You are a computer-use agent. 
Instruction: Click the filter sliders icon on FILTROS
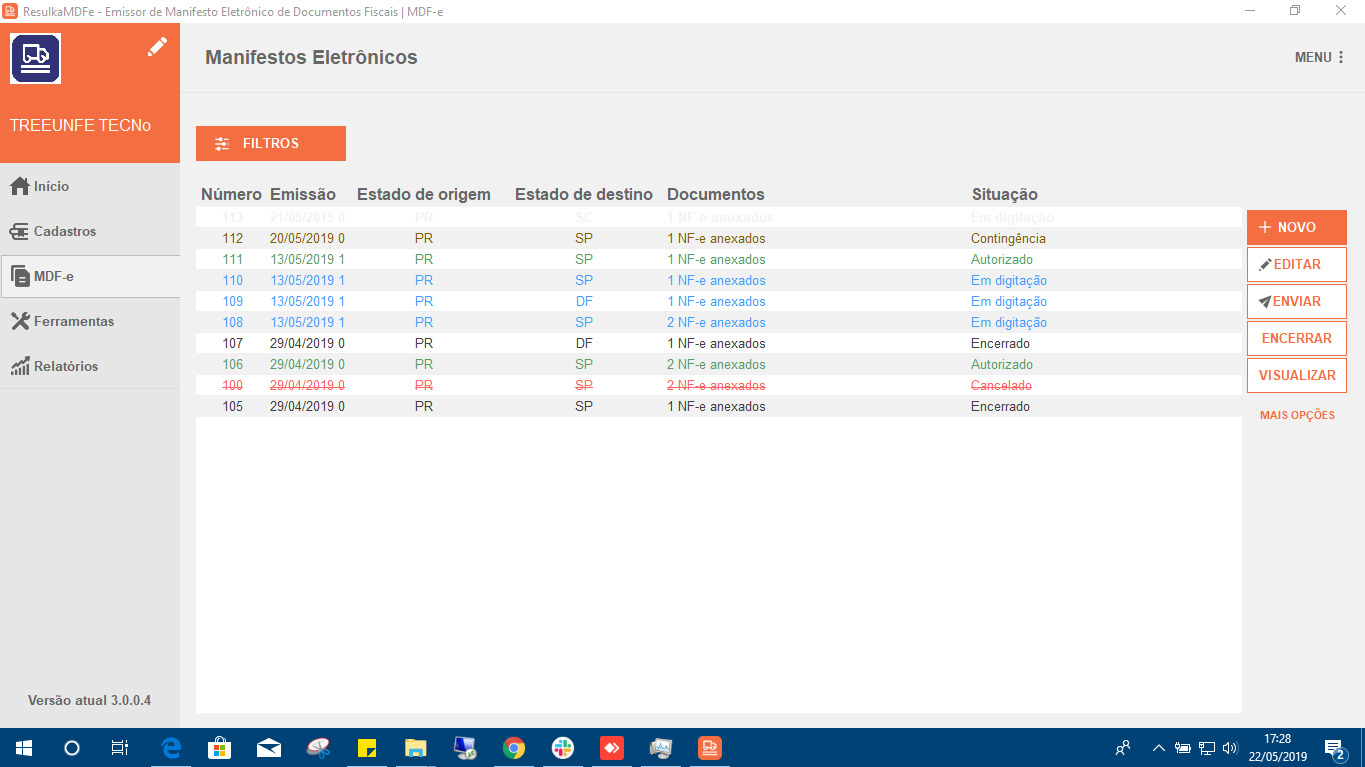(x=221, y=143)
